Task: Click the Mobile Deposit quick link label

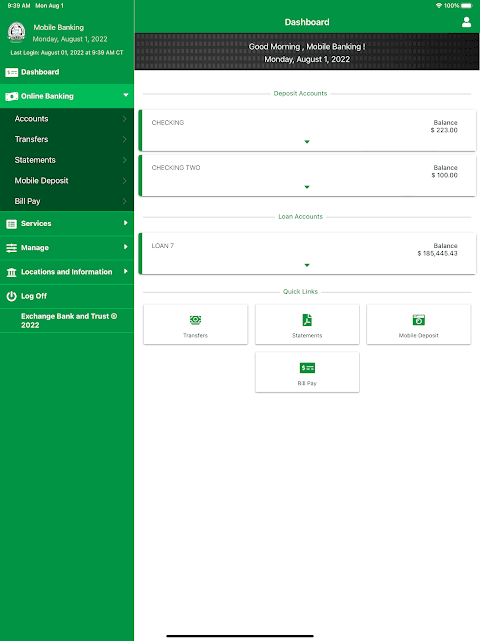Action: tap(419, 336)
